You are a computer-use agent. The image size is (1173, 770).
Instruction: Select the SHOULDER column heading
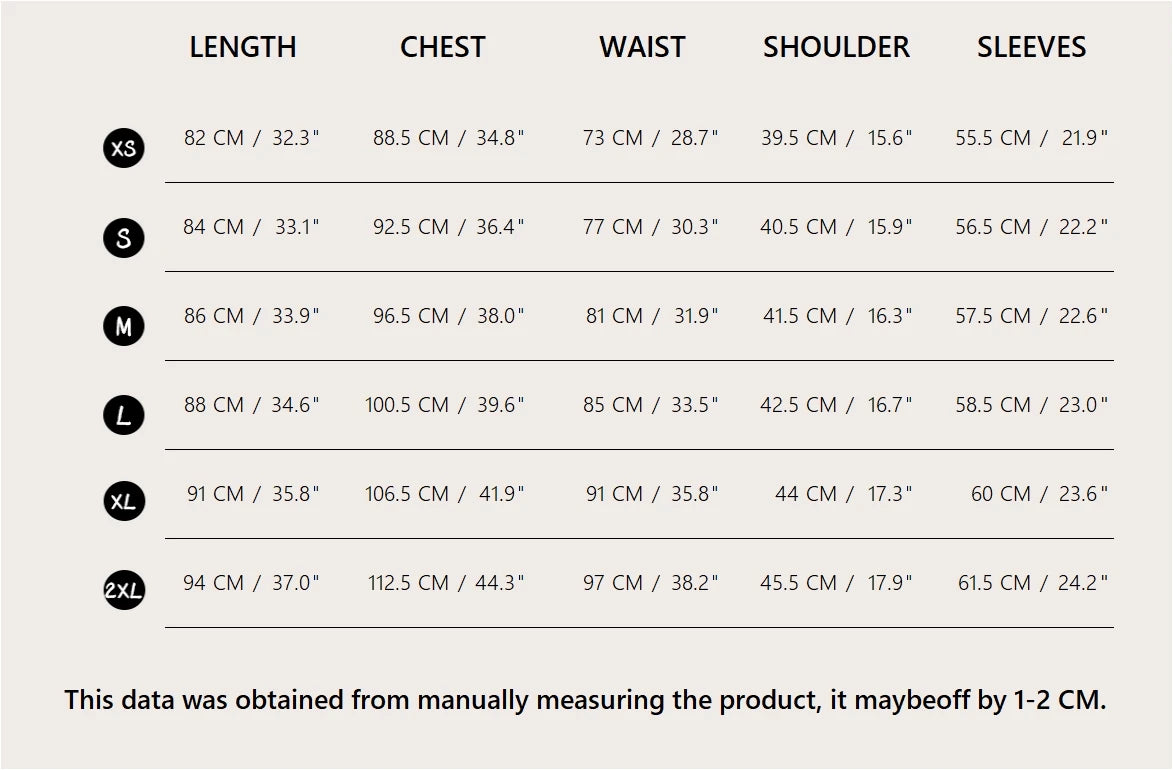coord(836,47)
